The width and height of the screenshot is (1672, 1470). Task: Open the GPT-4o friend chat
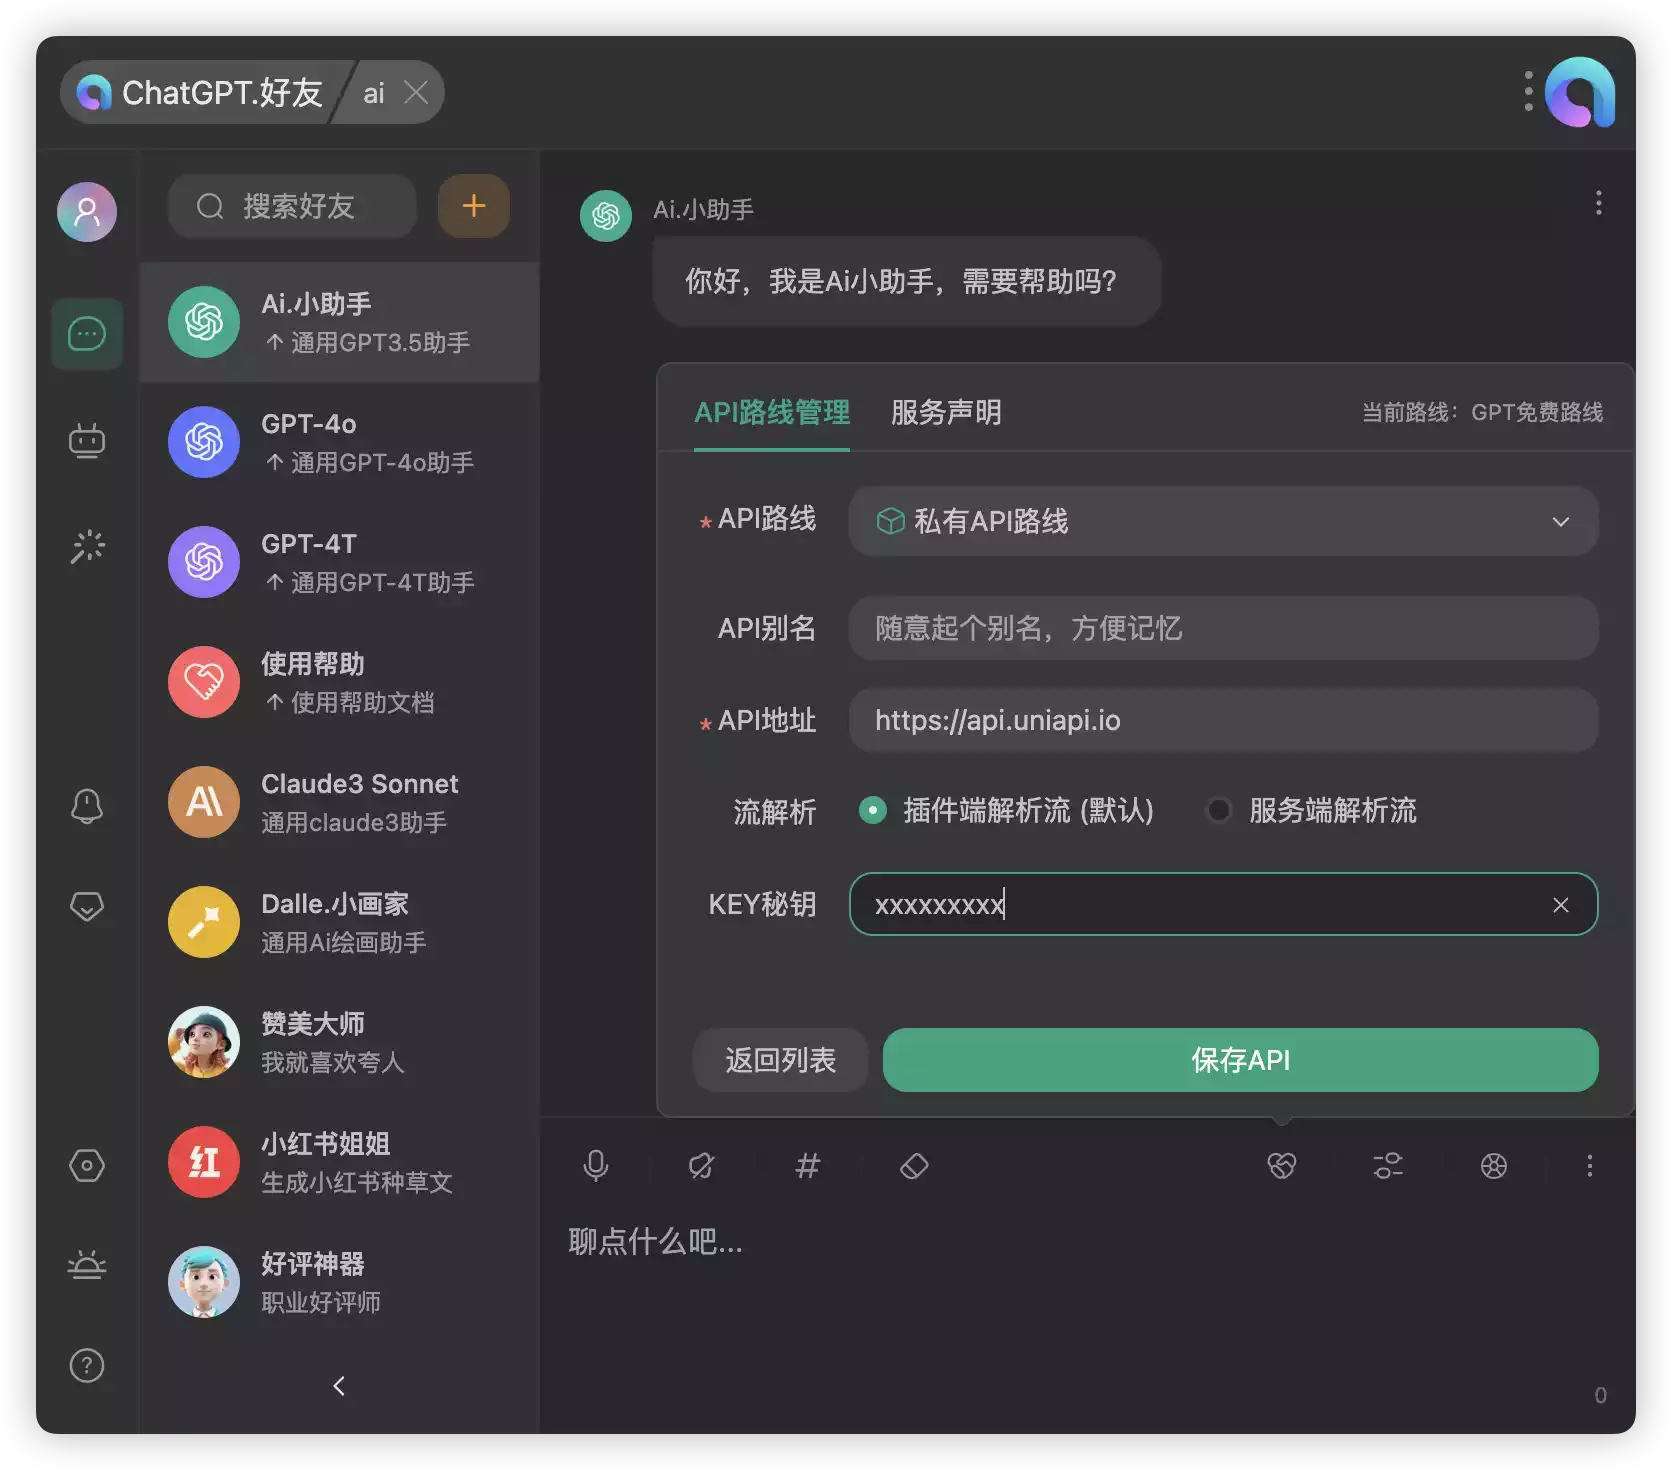tap(340, 442)
